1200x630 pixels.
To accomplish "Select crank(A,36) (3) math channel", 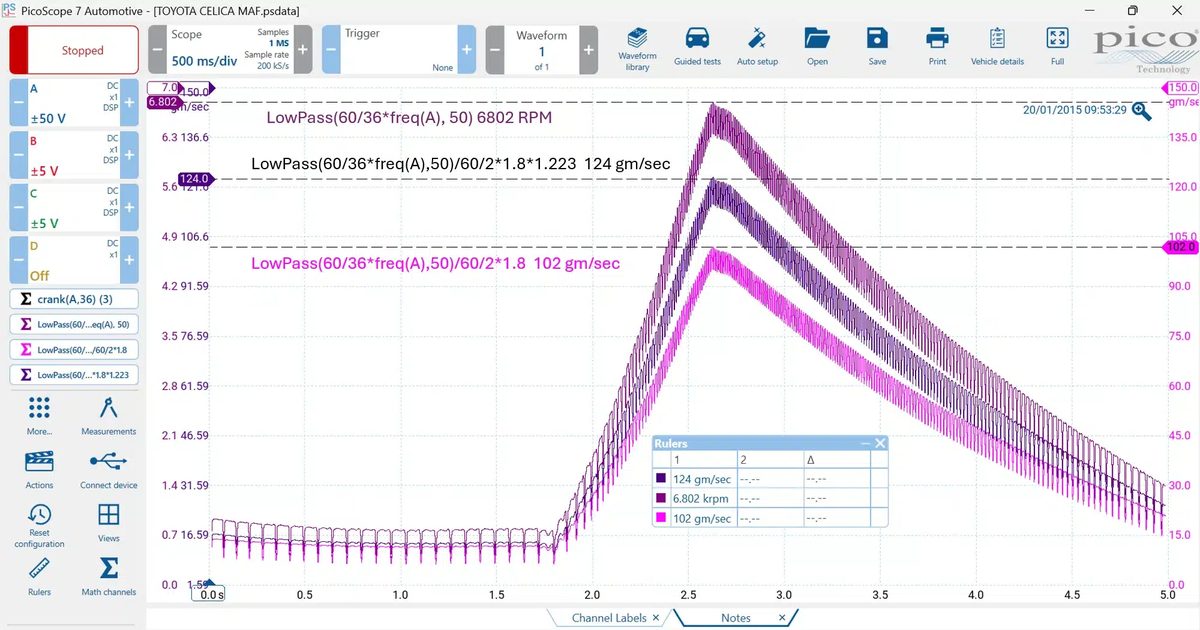I will (74, 299).
